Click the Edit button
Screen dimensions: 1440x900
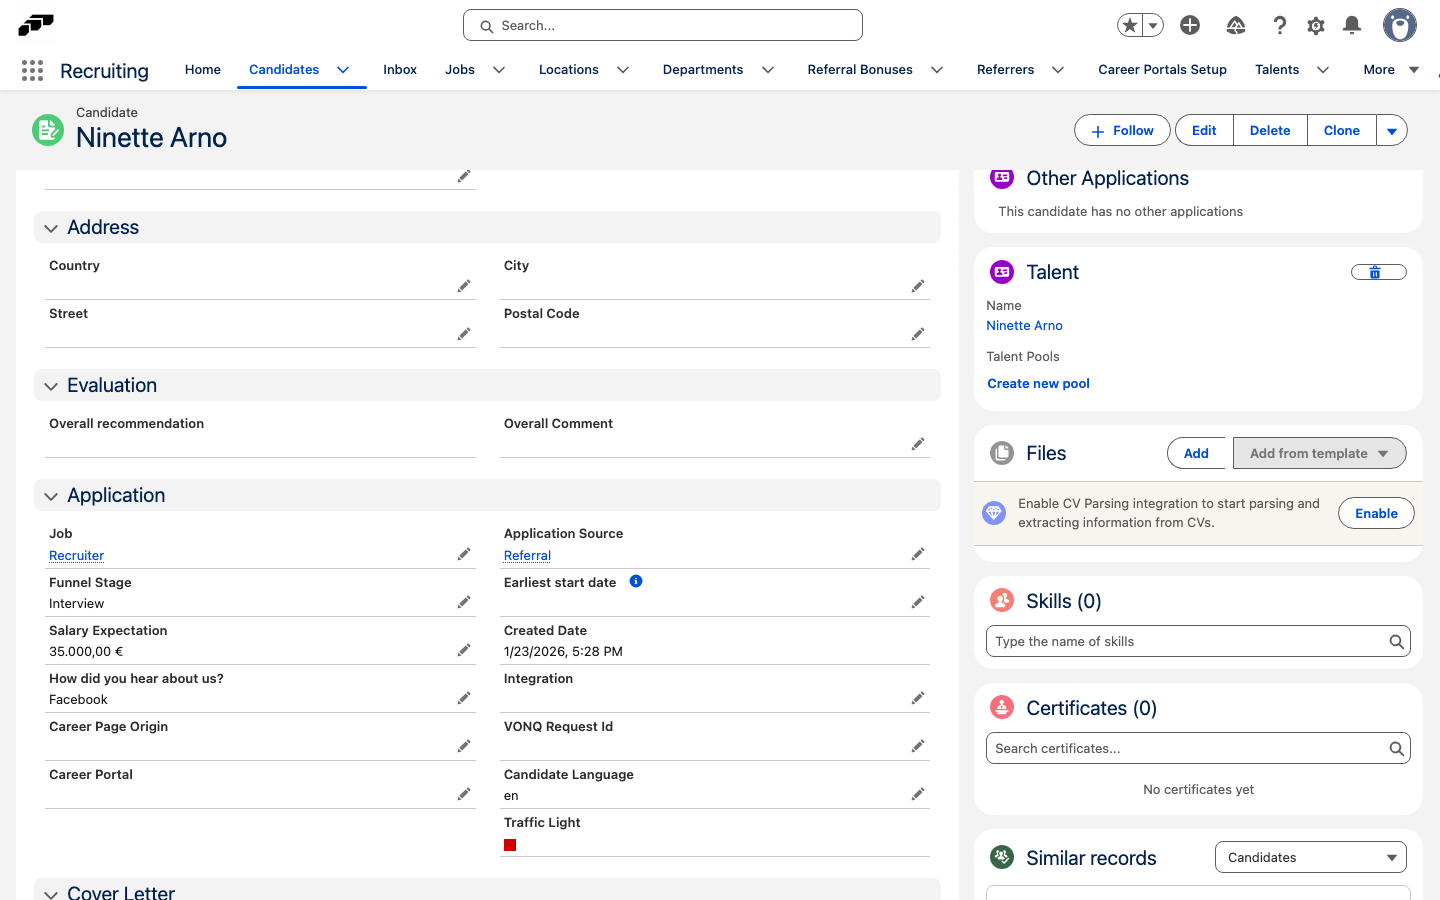coord(1204,131)
